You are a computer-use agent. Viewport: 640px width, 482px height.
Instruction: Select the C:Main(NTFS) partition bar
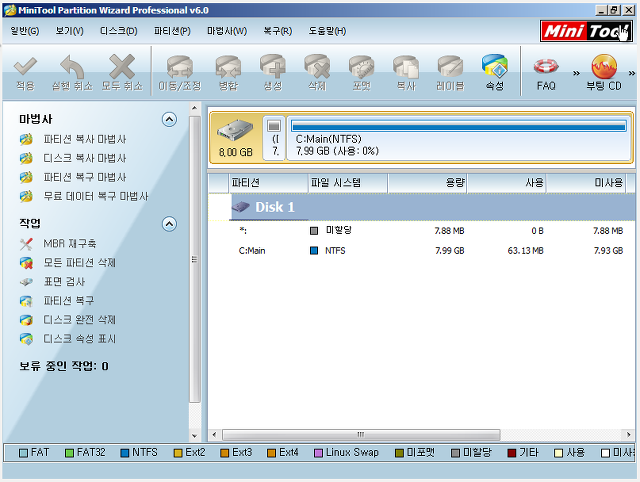[459, 138]
